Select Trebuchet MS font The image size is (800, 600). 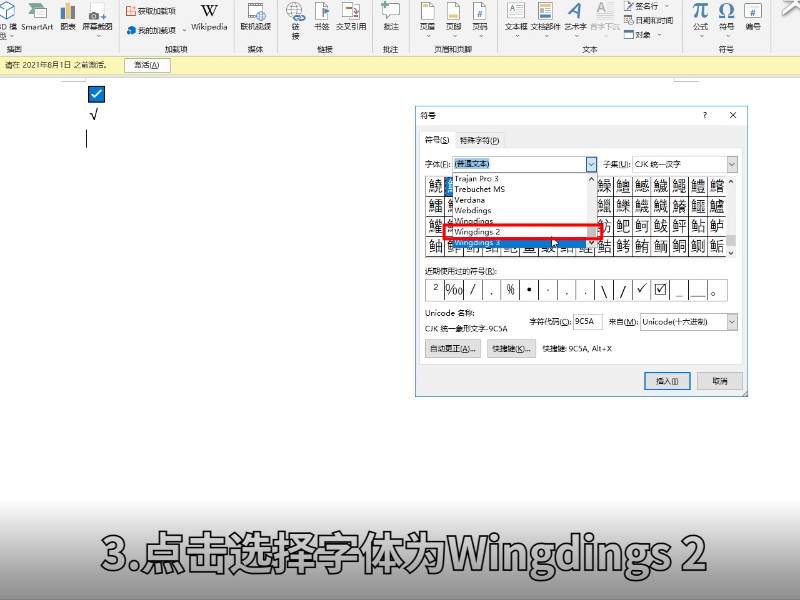(519, 189)
